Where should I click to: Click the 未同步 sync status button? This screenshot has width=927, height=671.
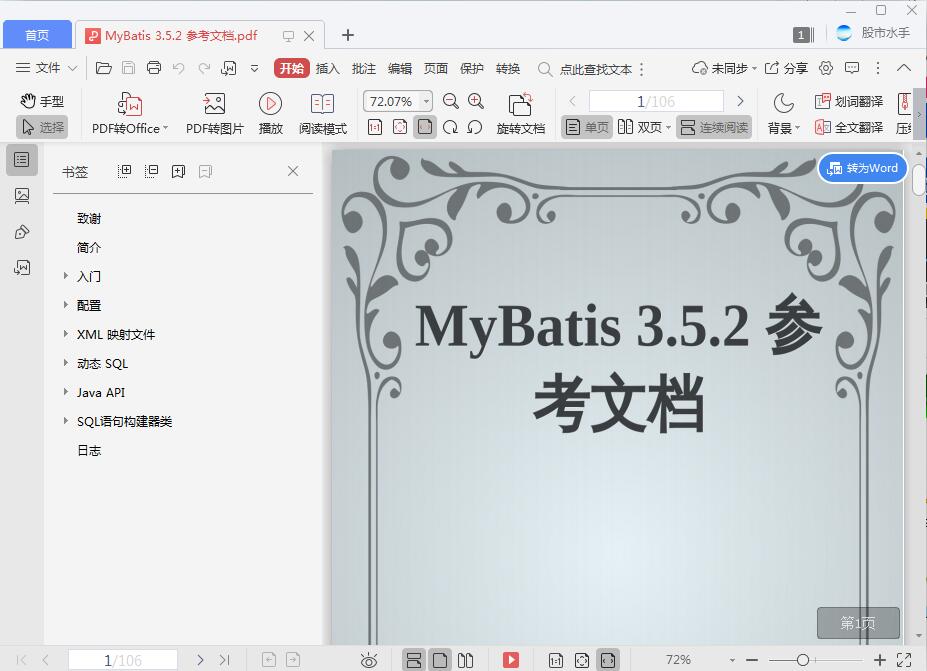point(724,68)
